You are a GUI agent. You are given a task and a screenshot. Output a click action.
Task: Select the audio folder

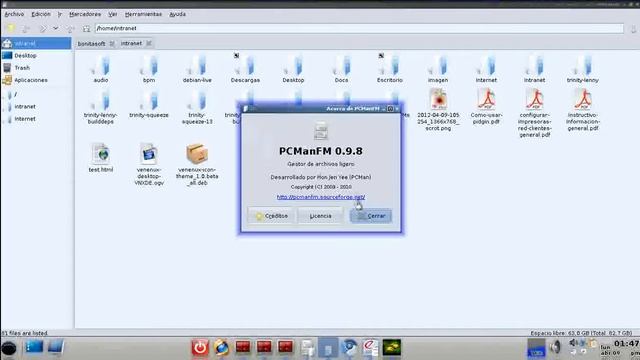(x=101, y=69)
